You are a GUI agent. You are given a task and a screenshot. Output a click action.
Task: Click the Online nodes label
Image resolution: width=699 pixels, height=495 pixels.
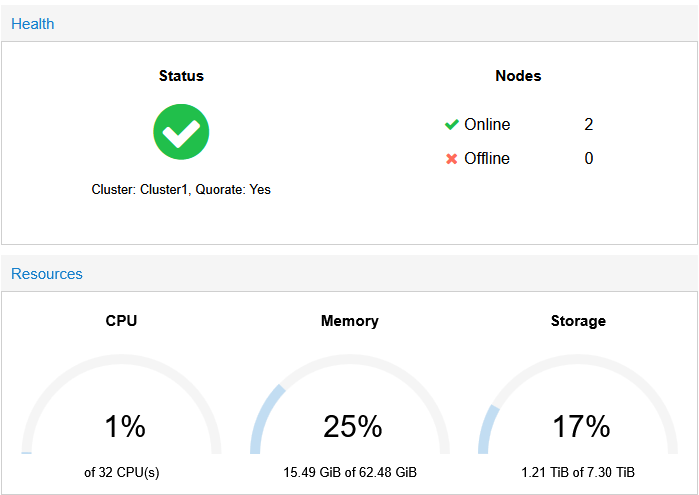point(487,125)
